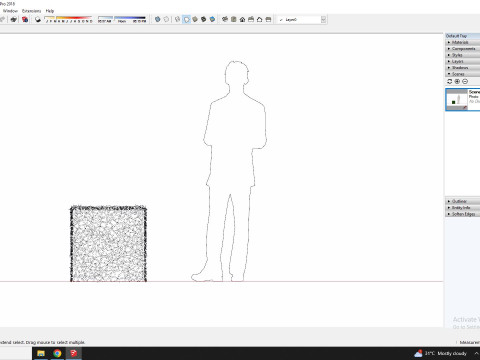Open the Extensions menu
Viewport: 480px width, 360px height.
point(32,11)
